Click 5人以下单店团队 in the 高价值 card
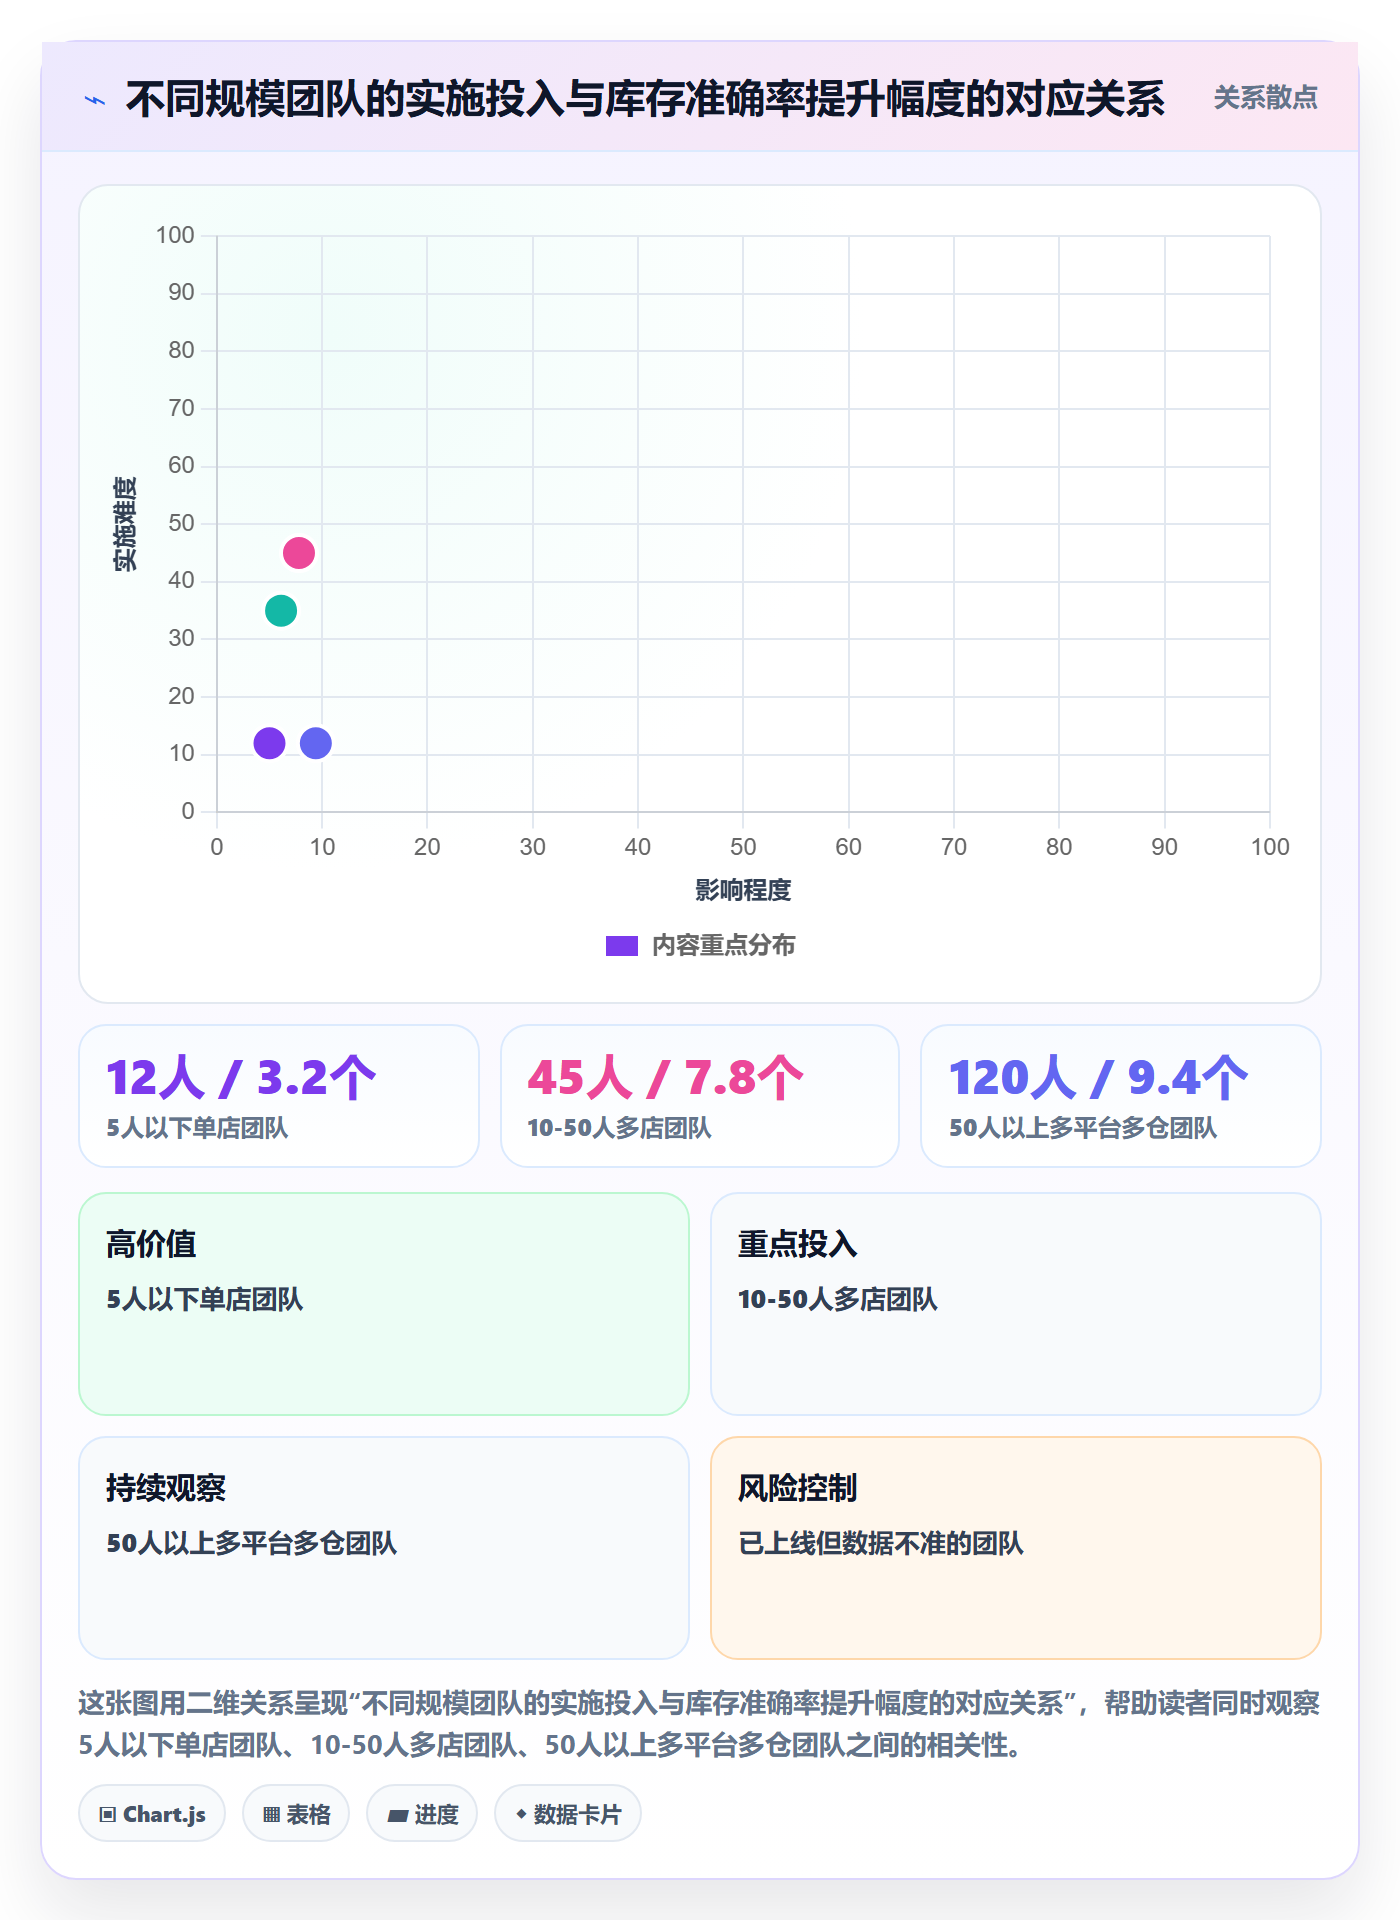This screenshot has height=1920, width=1400. [x=205, y=1299]
